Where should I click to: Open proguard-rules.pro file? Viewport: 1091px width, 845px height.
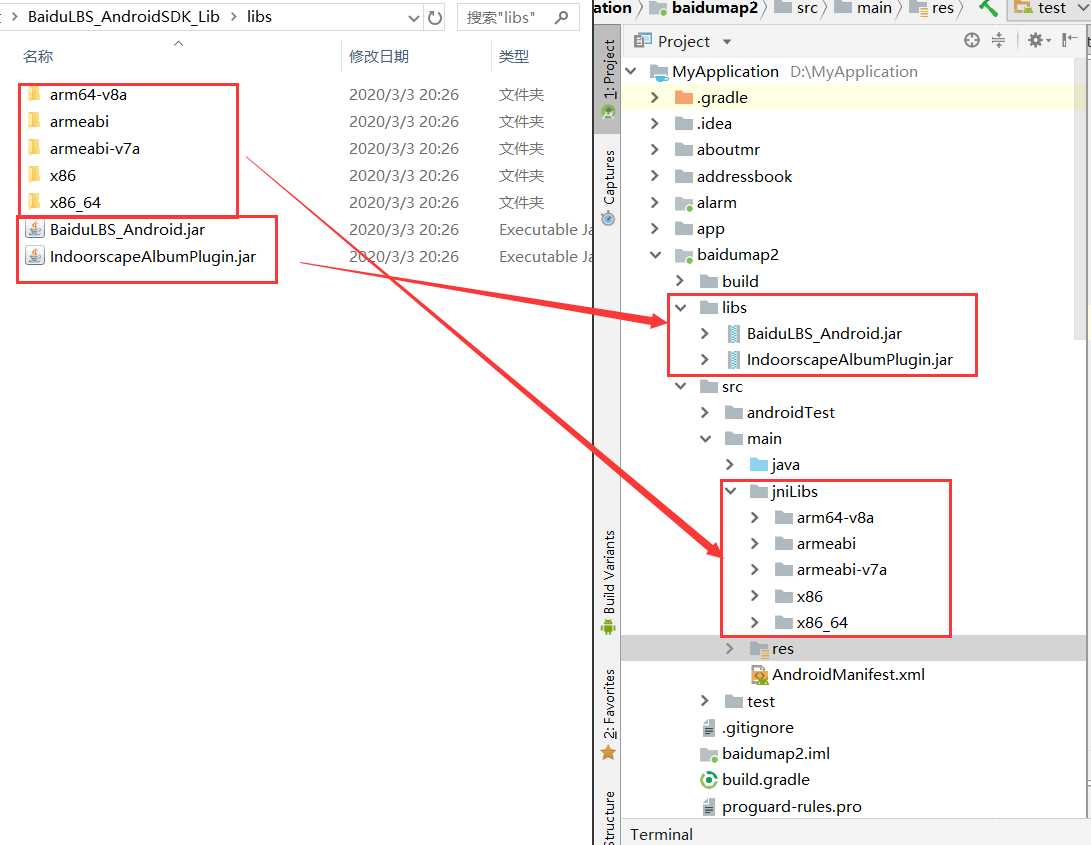tap(791, 807)
